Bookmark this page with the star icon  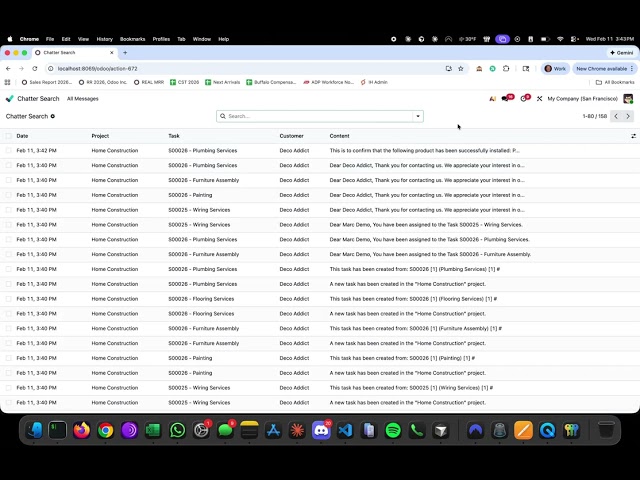(x=461, y=69)
